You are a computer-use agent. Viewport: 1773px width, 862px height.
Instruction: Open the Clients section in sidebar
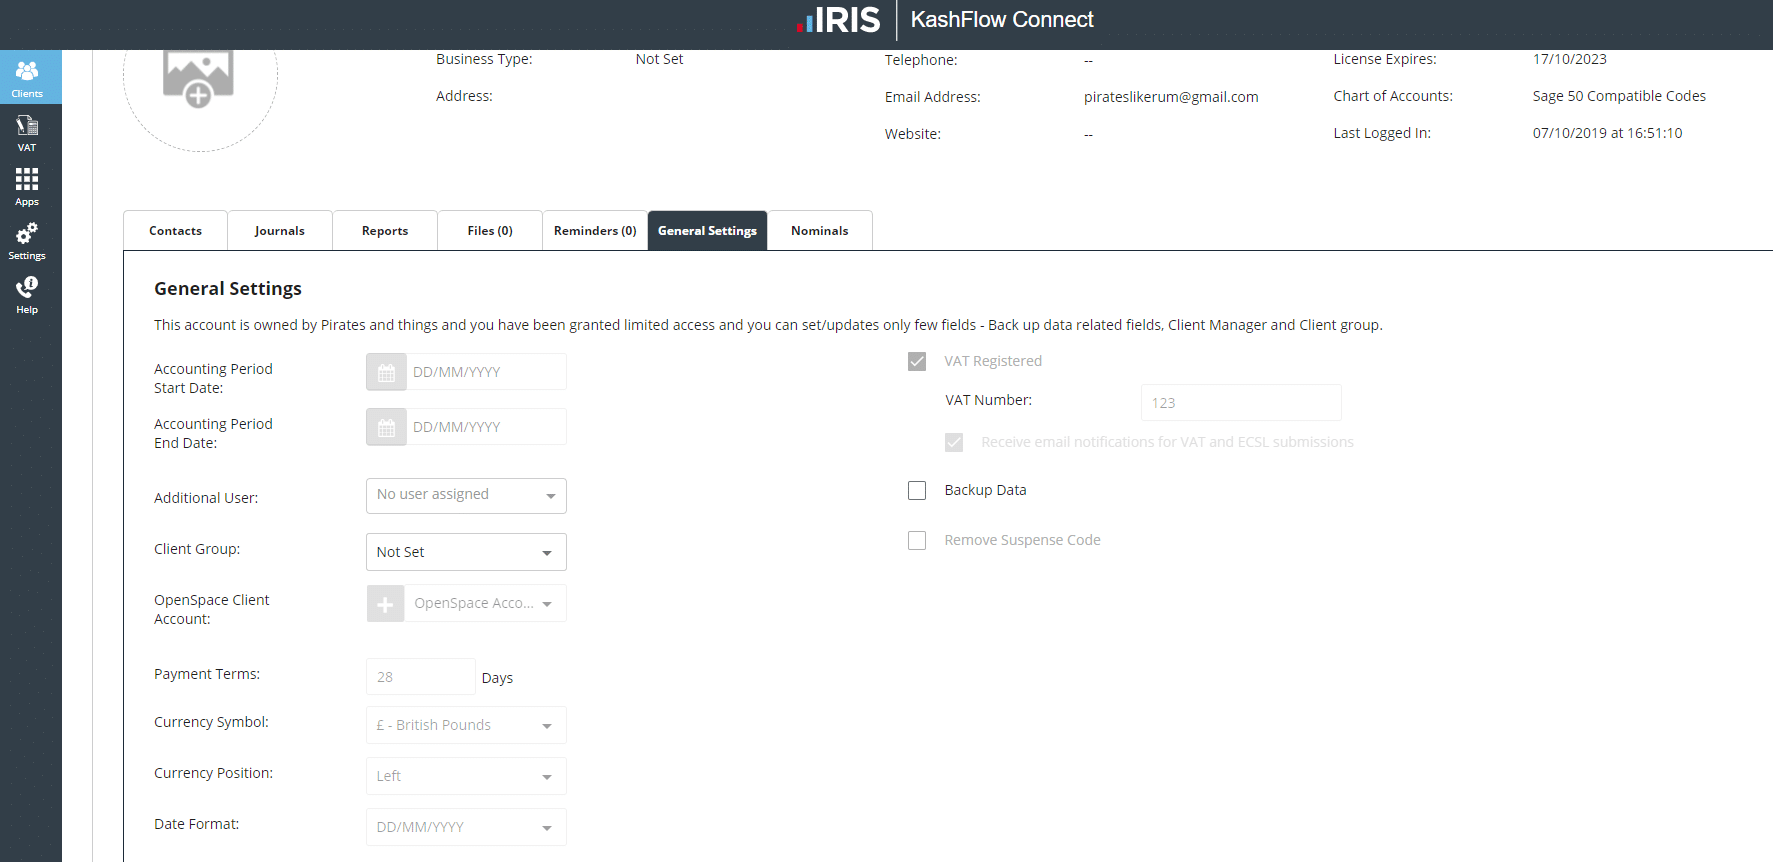point(27,77)
